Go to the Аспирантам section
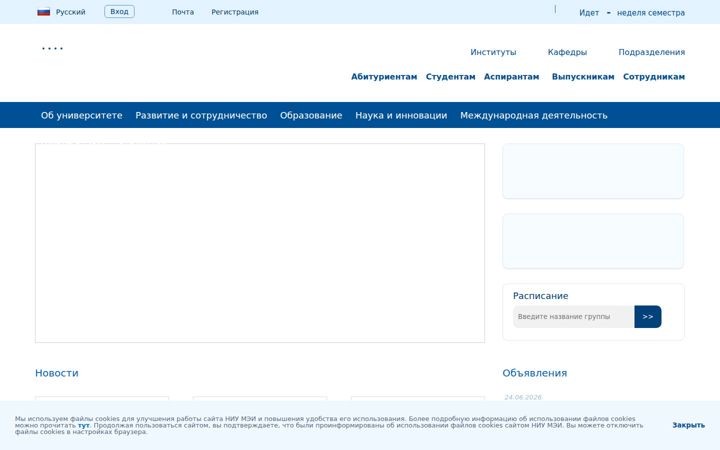This screenshot has width=720, height=450. [x=512, y=77]
